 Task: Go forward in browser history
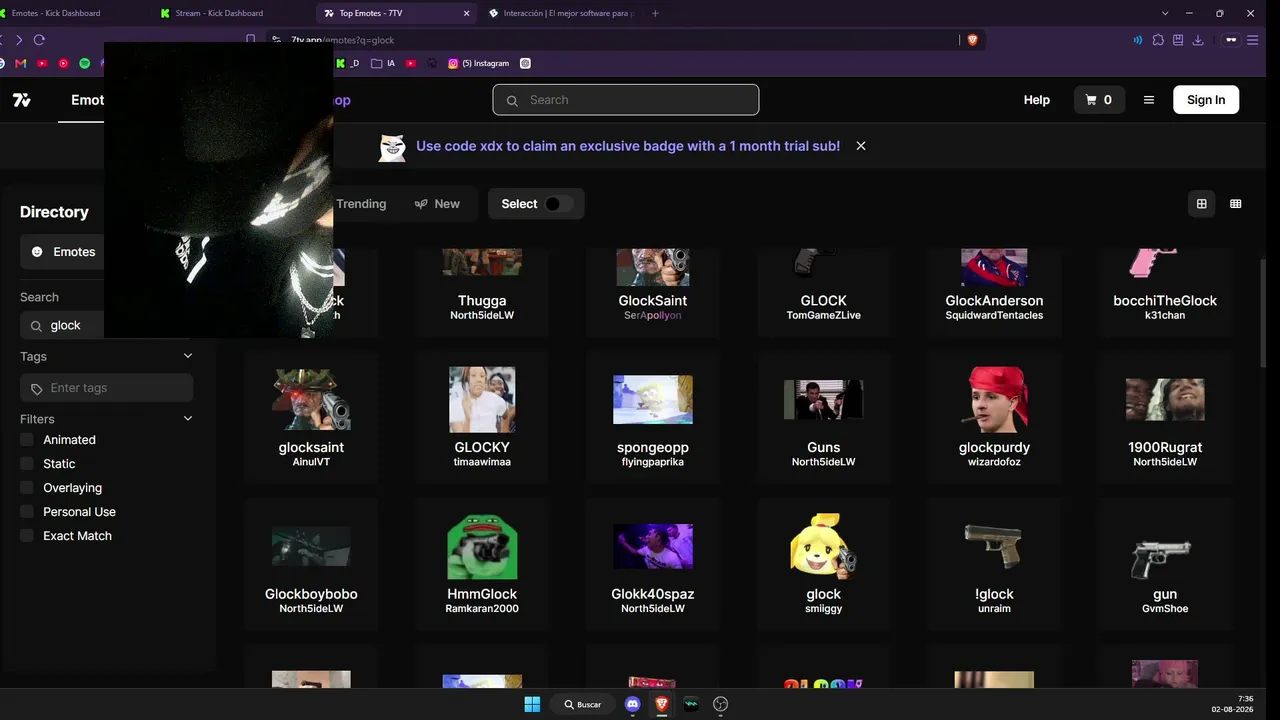(x=18, y=40)
